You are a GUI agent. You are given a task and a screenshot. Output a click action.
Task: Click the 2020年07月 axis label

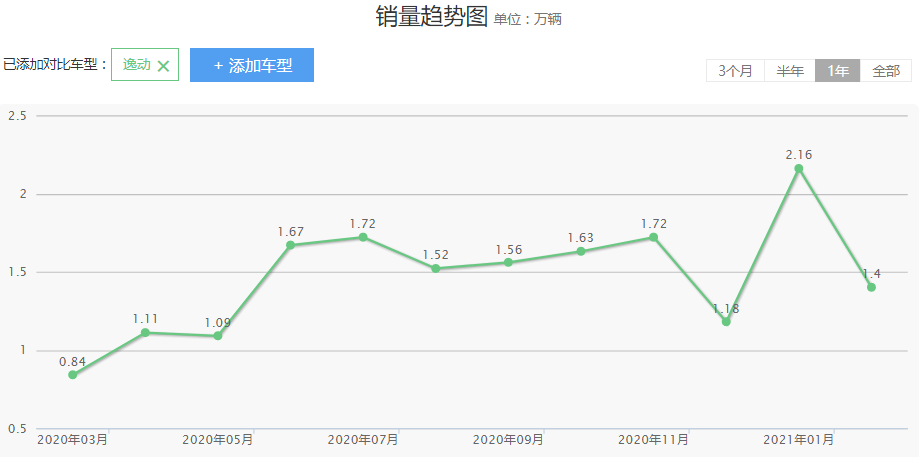pos(363,439)
